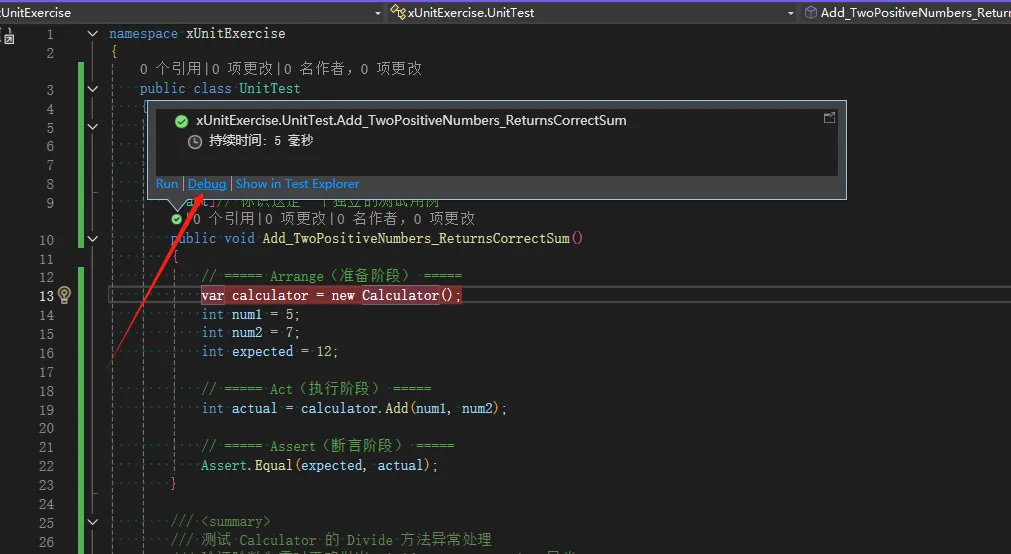Pop out the test result tooltip window
Image resolution: width=1011 pixels, height=554 pixels.
pos(829,117)
